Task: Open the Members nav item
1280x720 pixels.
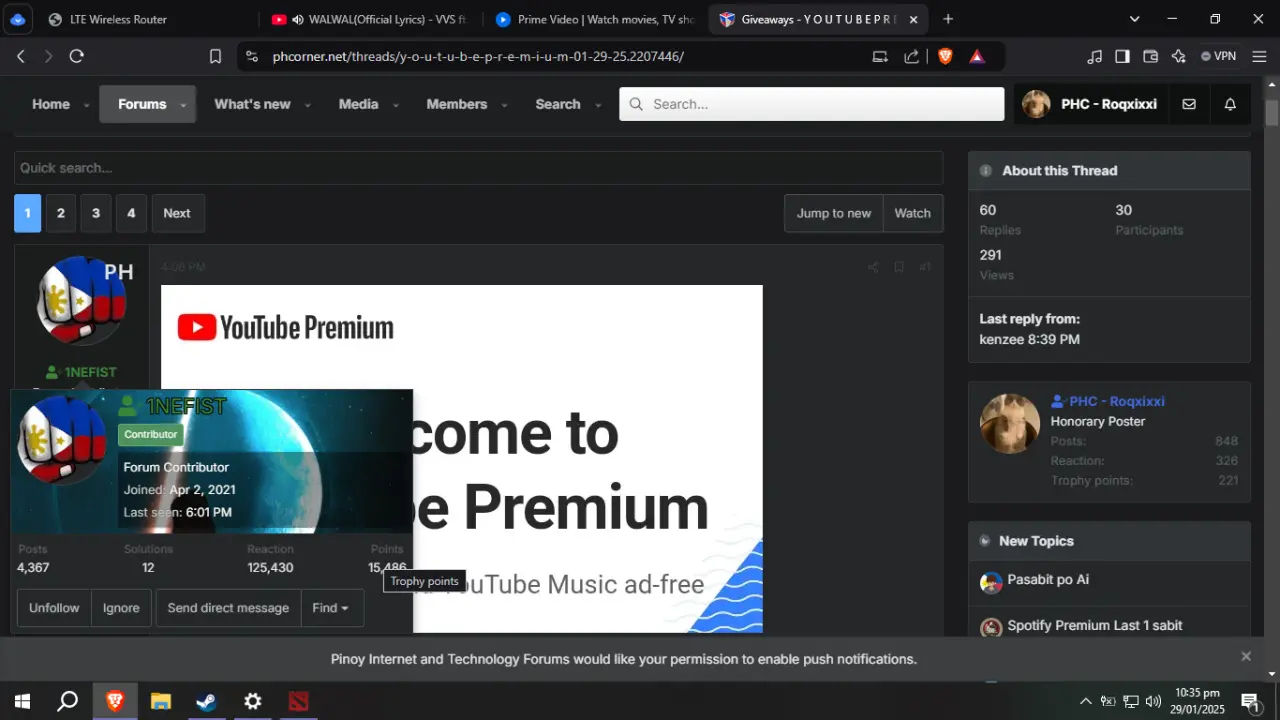Action: pos(457,104)
